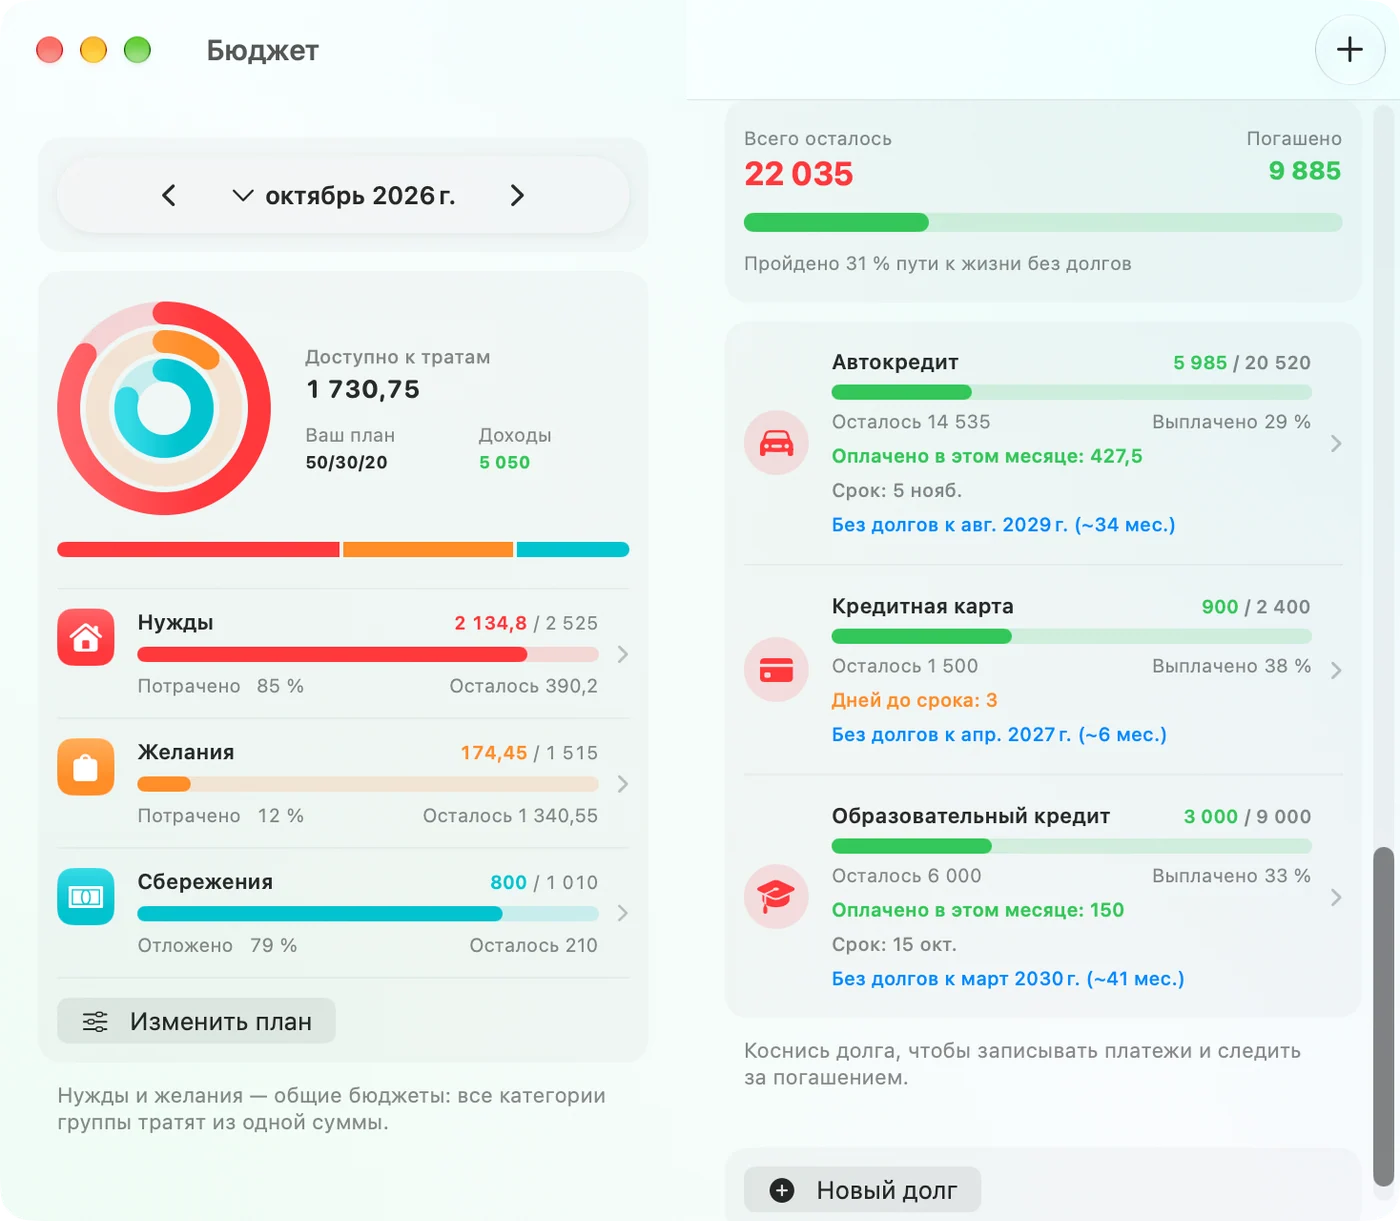The image size is (1400, 1221).
Task: Click the Дней до срока: 3 text
Action: [914, 700]
